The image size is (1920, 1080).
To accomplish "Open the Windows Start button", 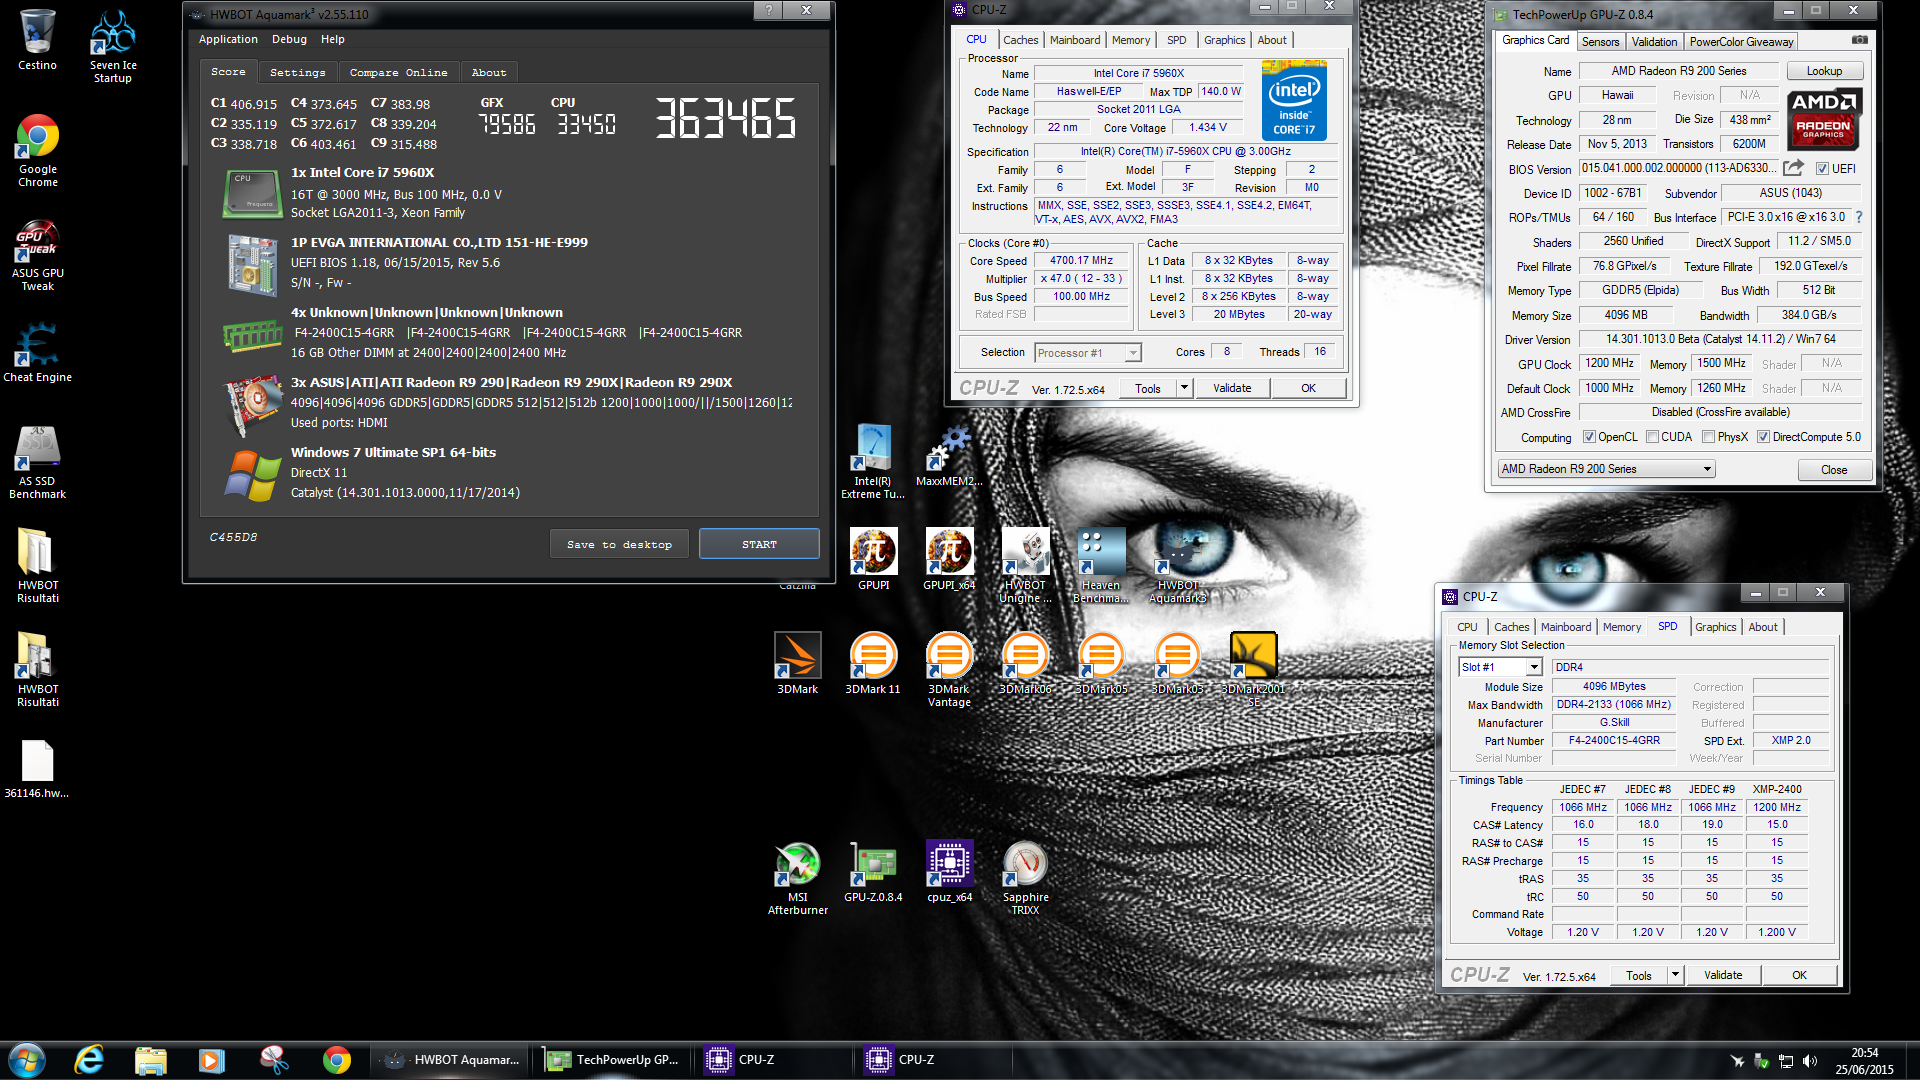I will pos(26,1060).
